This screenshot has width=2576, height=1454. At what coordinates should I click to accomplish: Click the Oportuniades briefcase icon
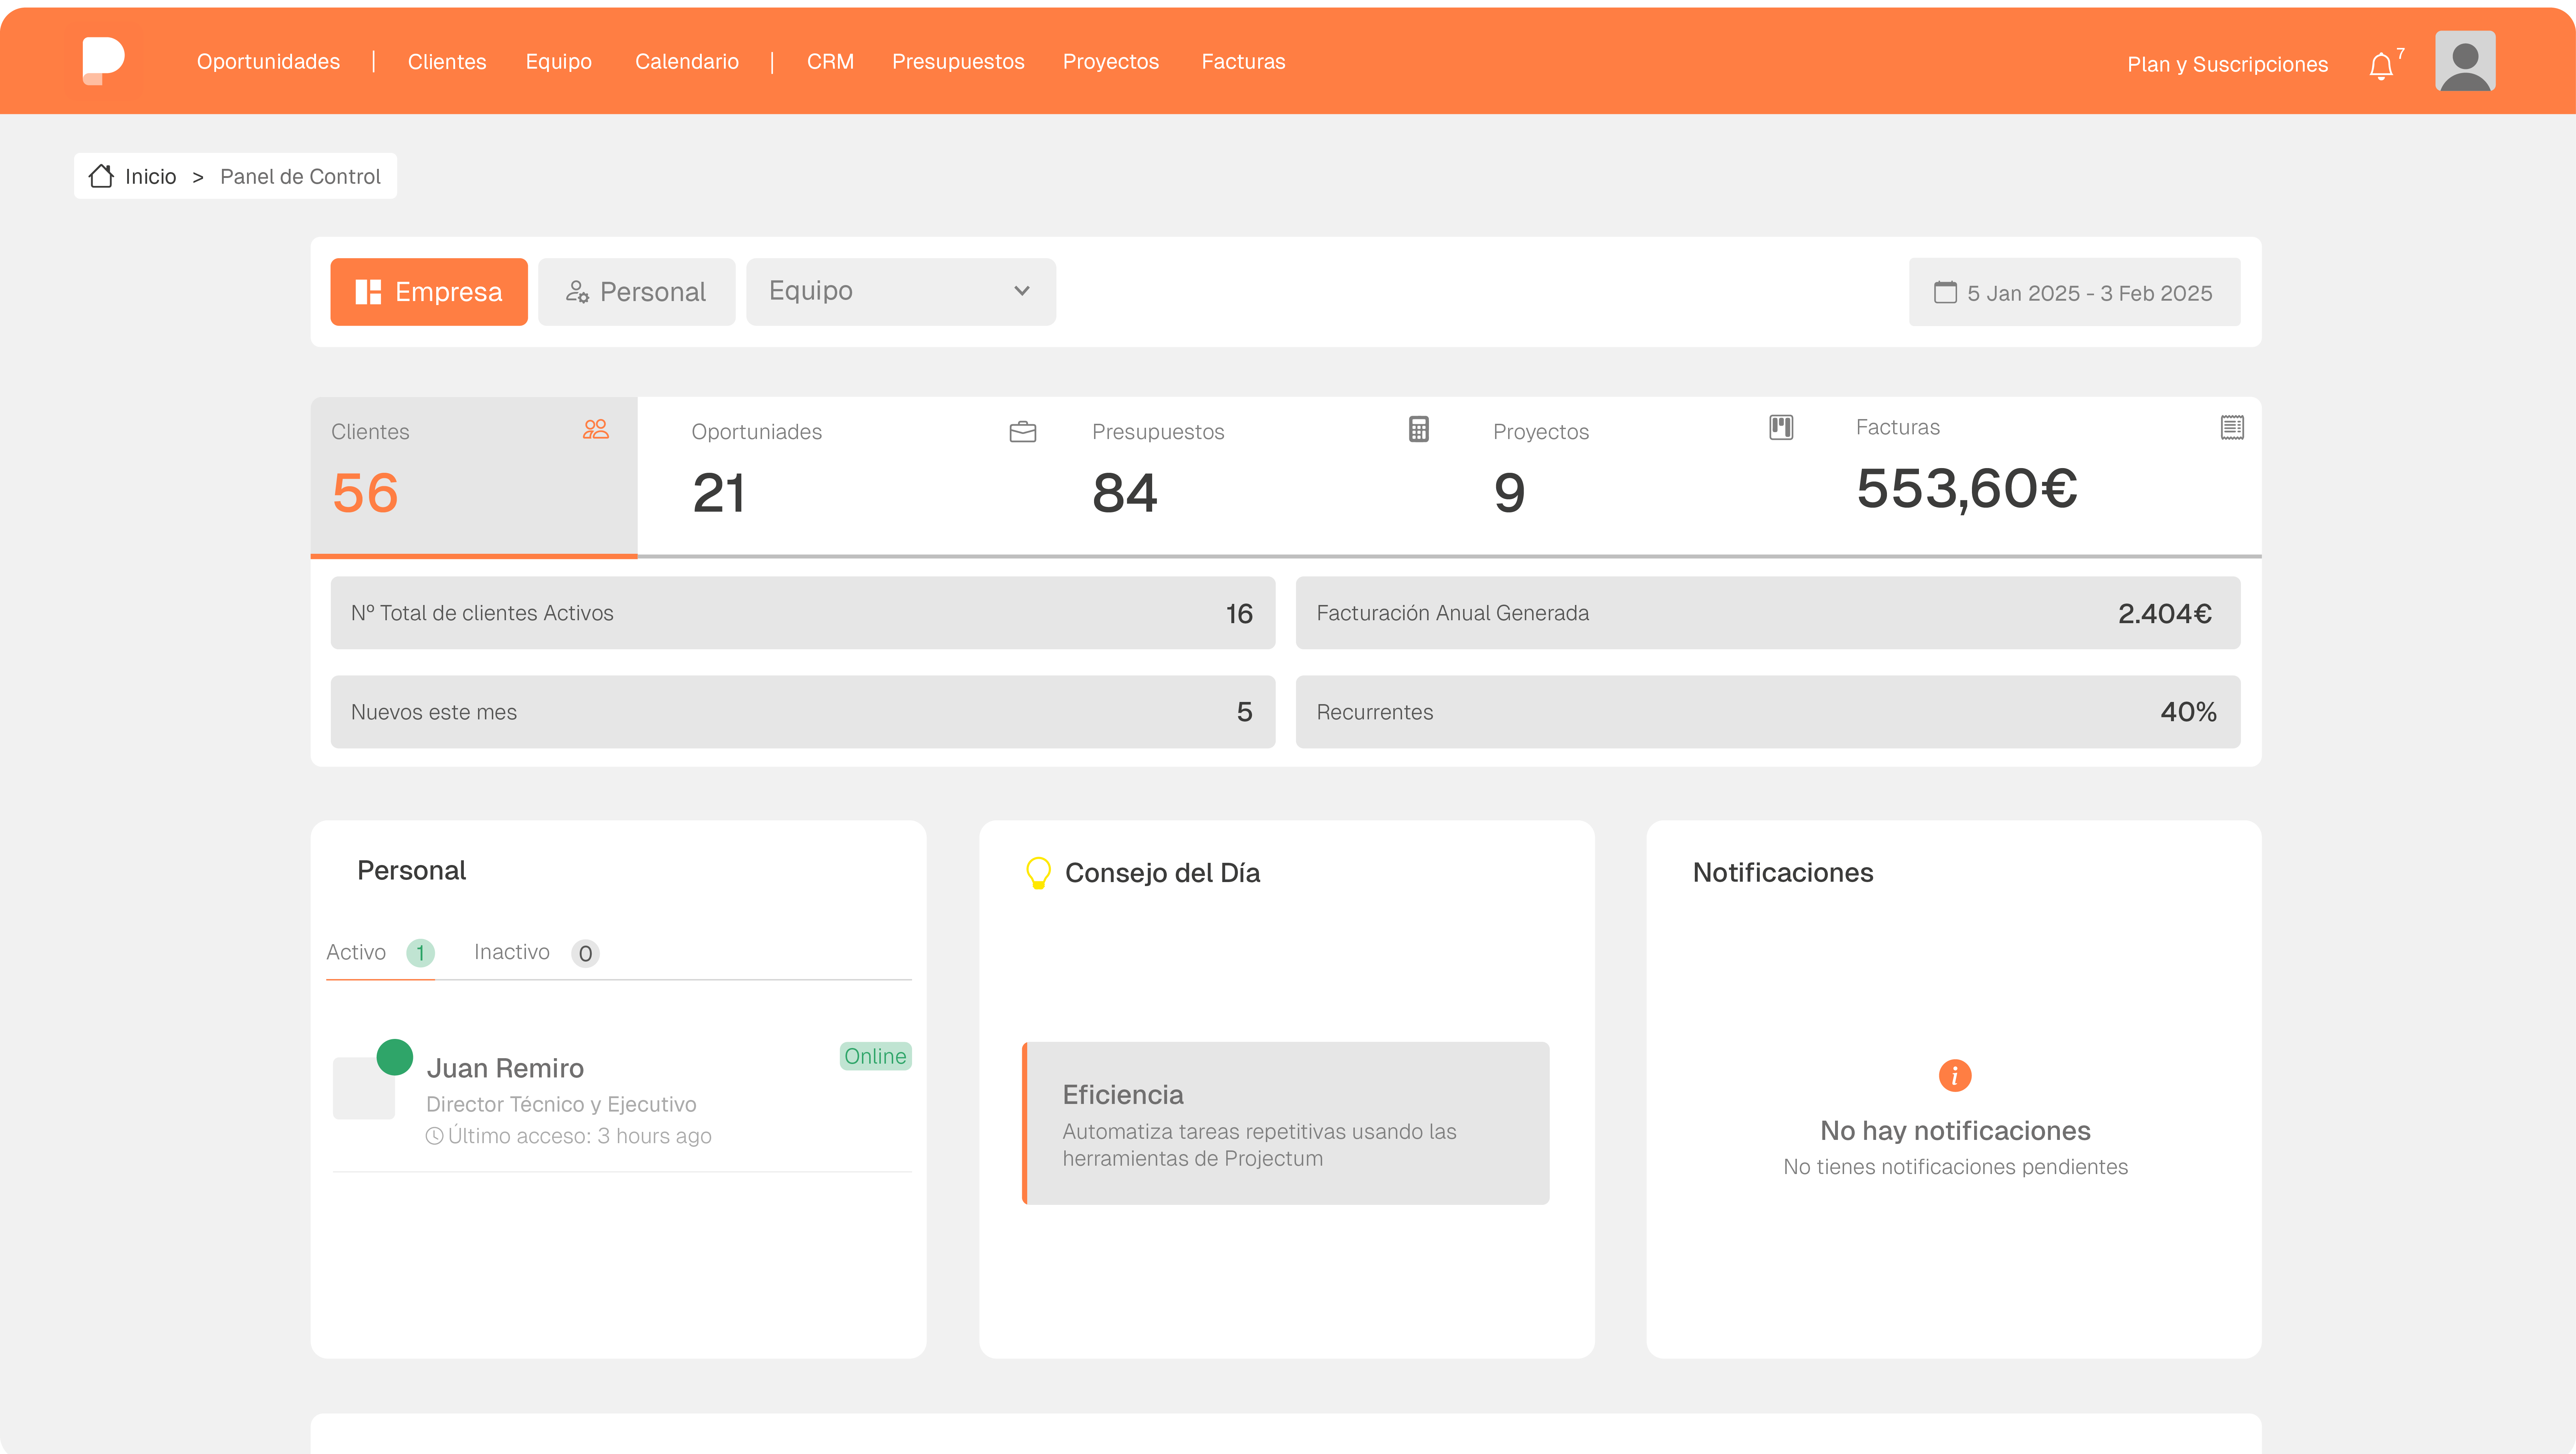[x=1023, y=432]
